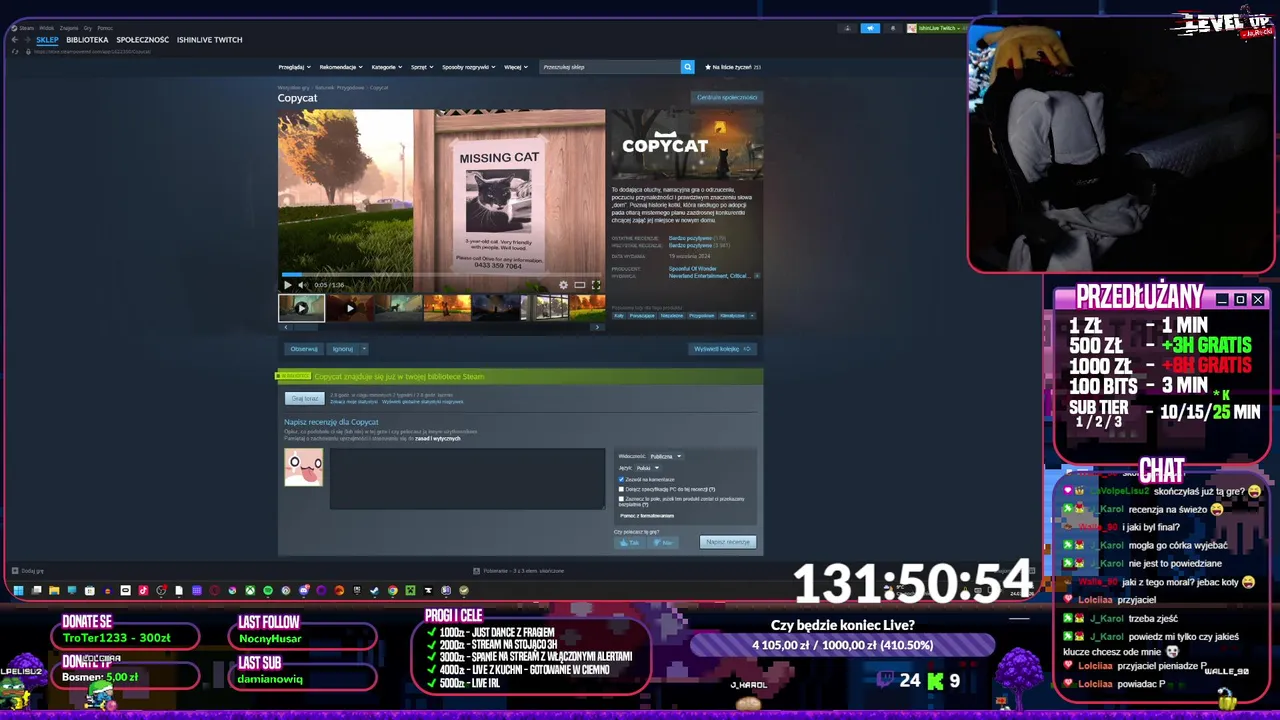The width and height of the screenshot is (1280, 720).
Task: Go to the SPOŁECZNOŚĆ tab
Action: pyautogui.click(x=142, y=40)
